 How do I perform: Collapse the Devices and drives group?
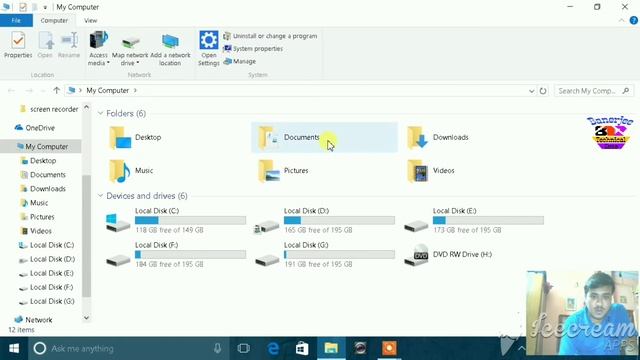[x=100, y=196]
